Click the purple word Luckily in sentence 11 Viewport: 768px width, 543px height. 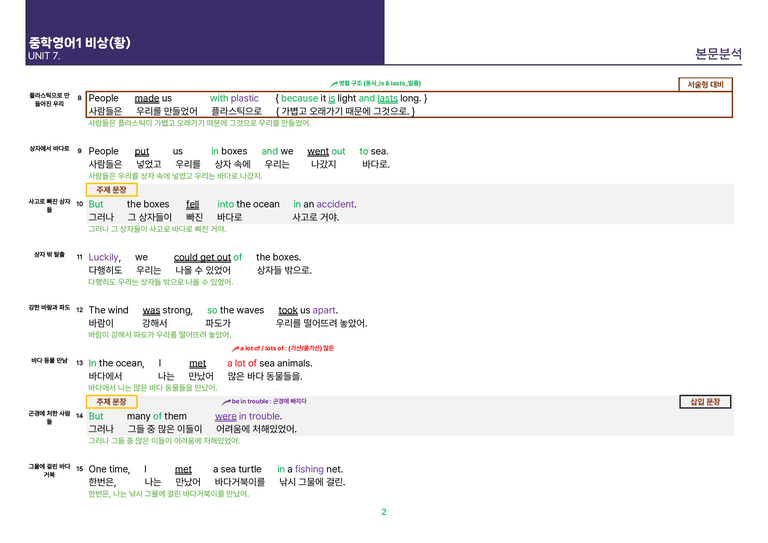point(103,257)
